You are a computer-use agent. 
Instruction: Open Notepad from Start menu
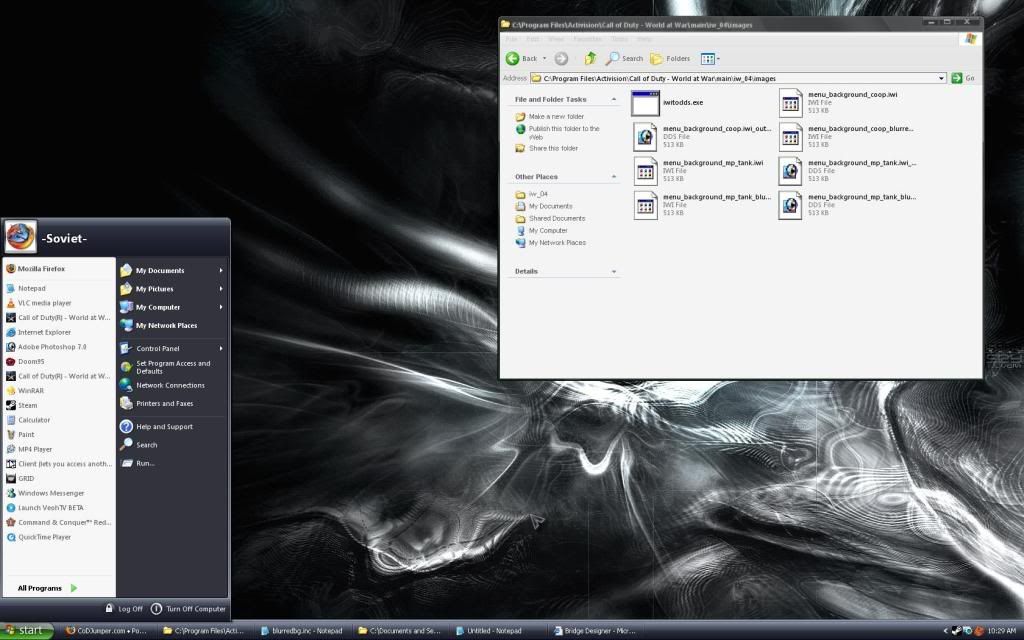click(59, 289)
